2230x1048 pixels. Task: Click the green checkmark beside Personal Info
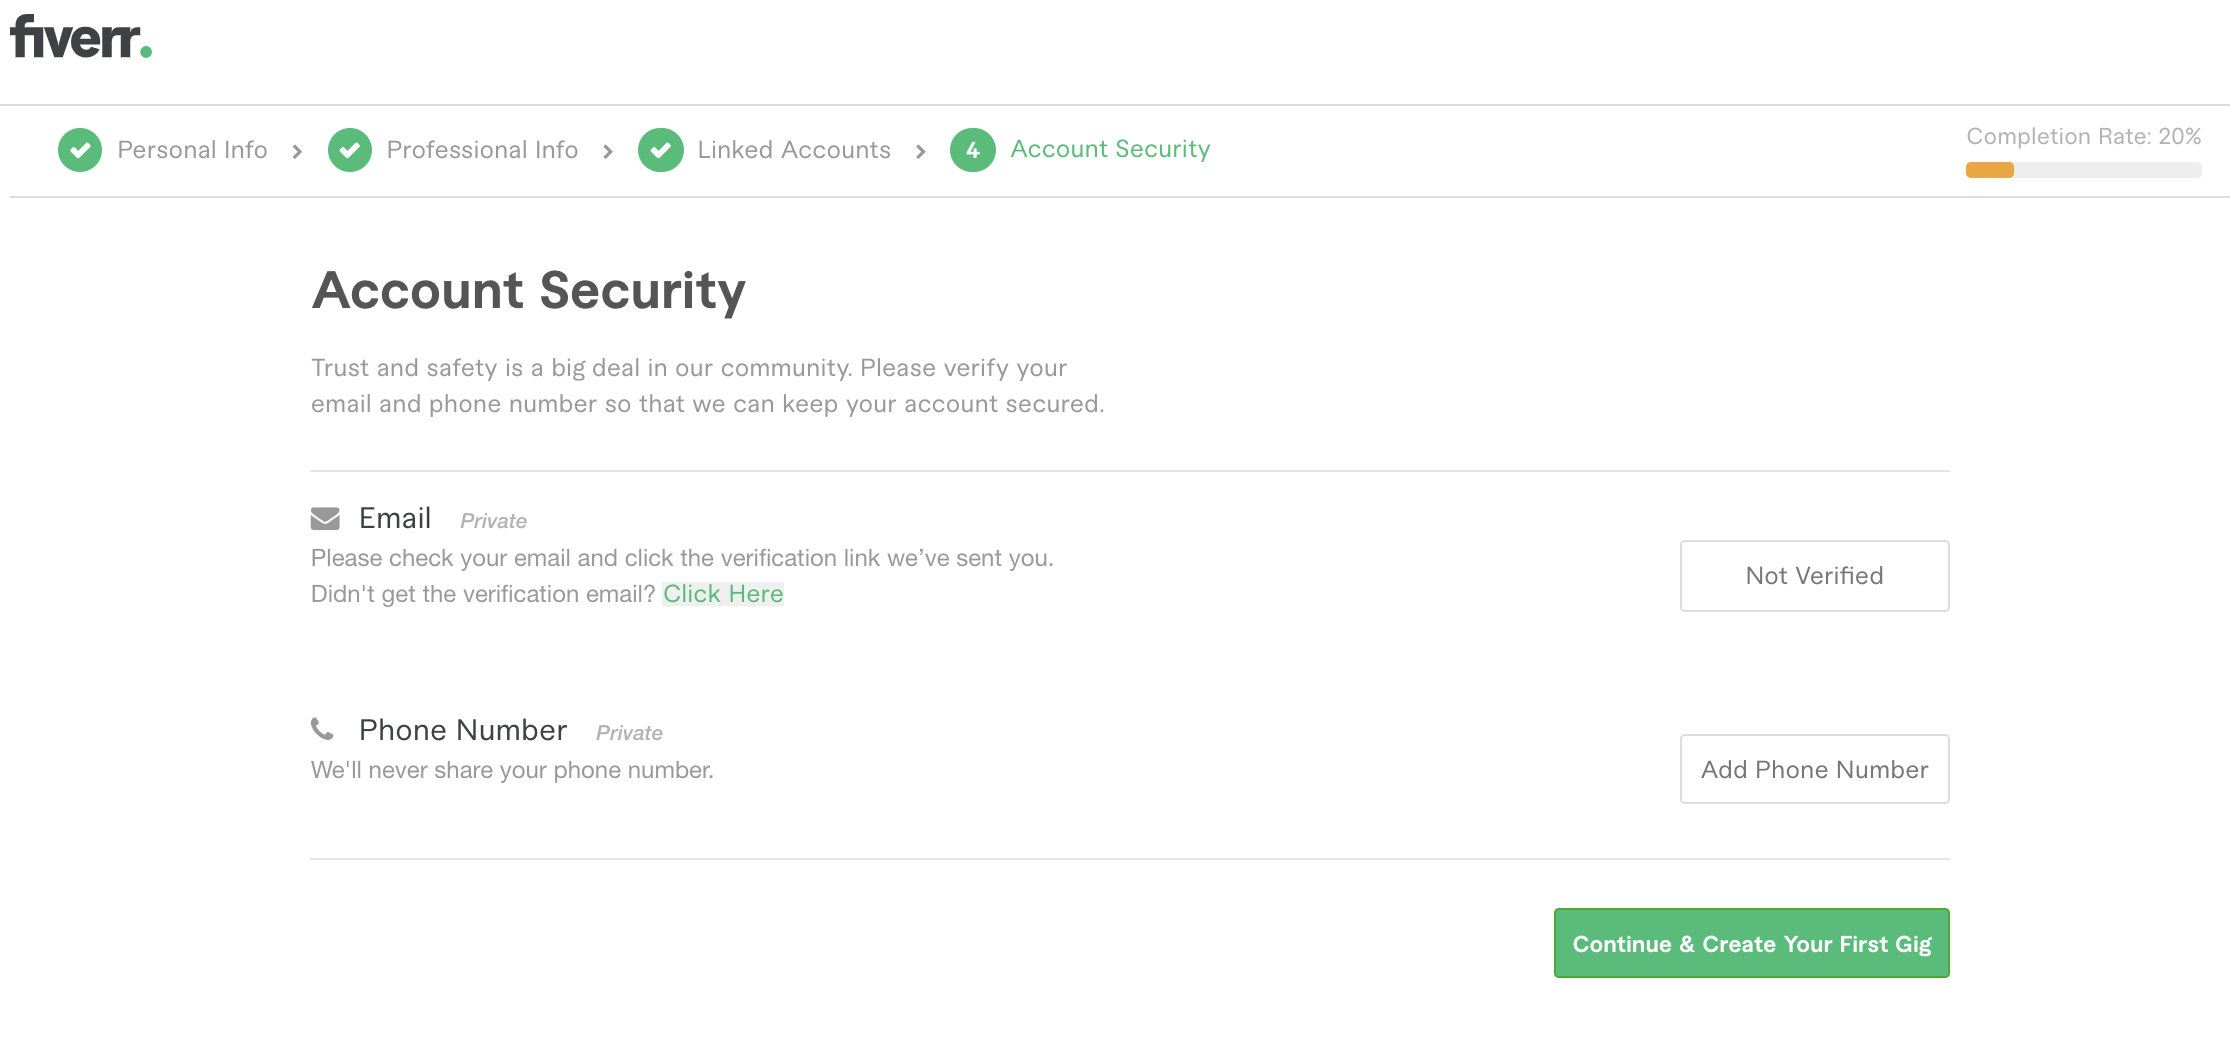click(x=80, y=150)
